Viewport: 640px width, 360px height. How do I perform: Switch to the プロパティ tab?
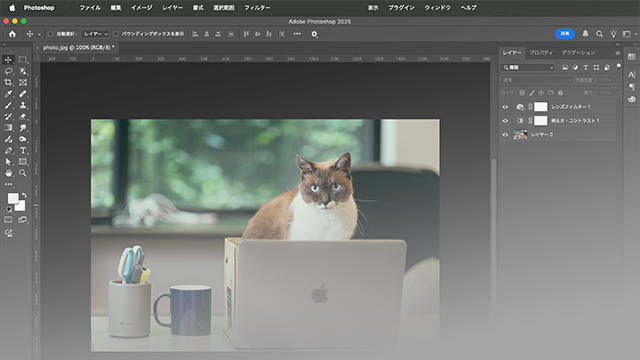point(541,53)
